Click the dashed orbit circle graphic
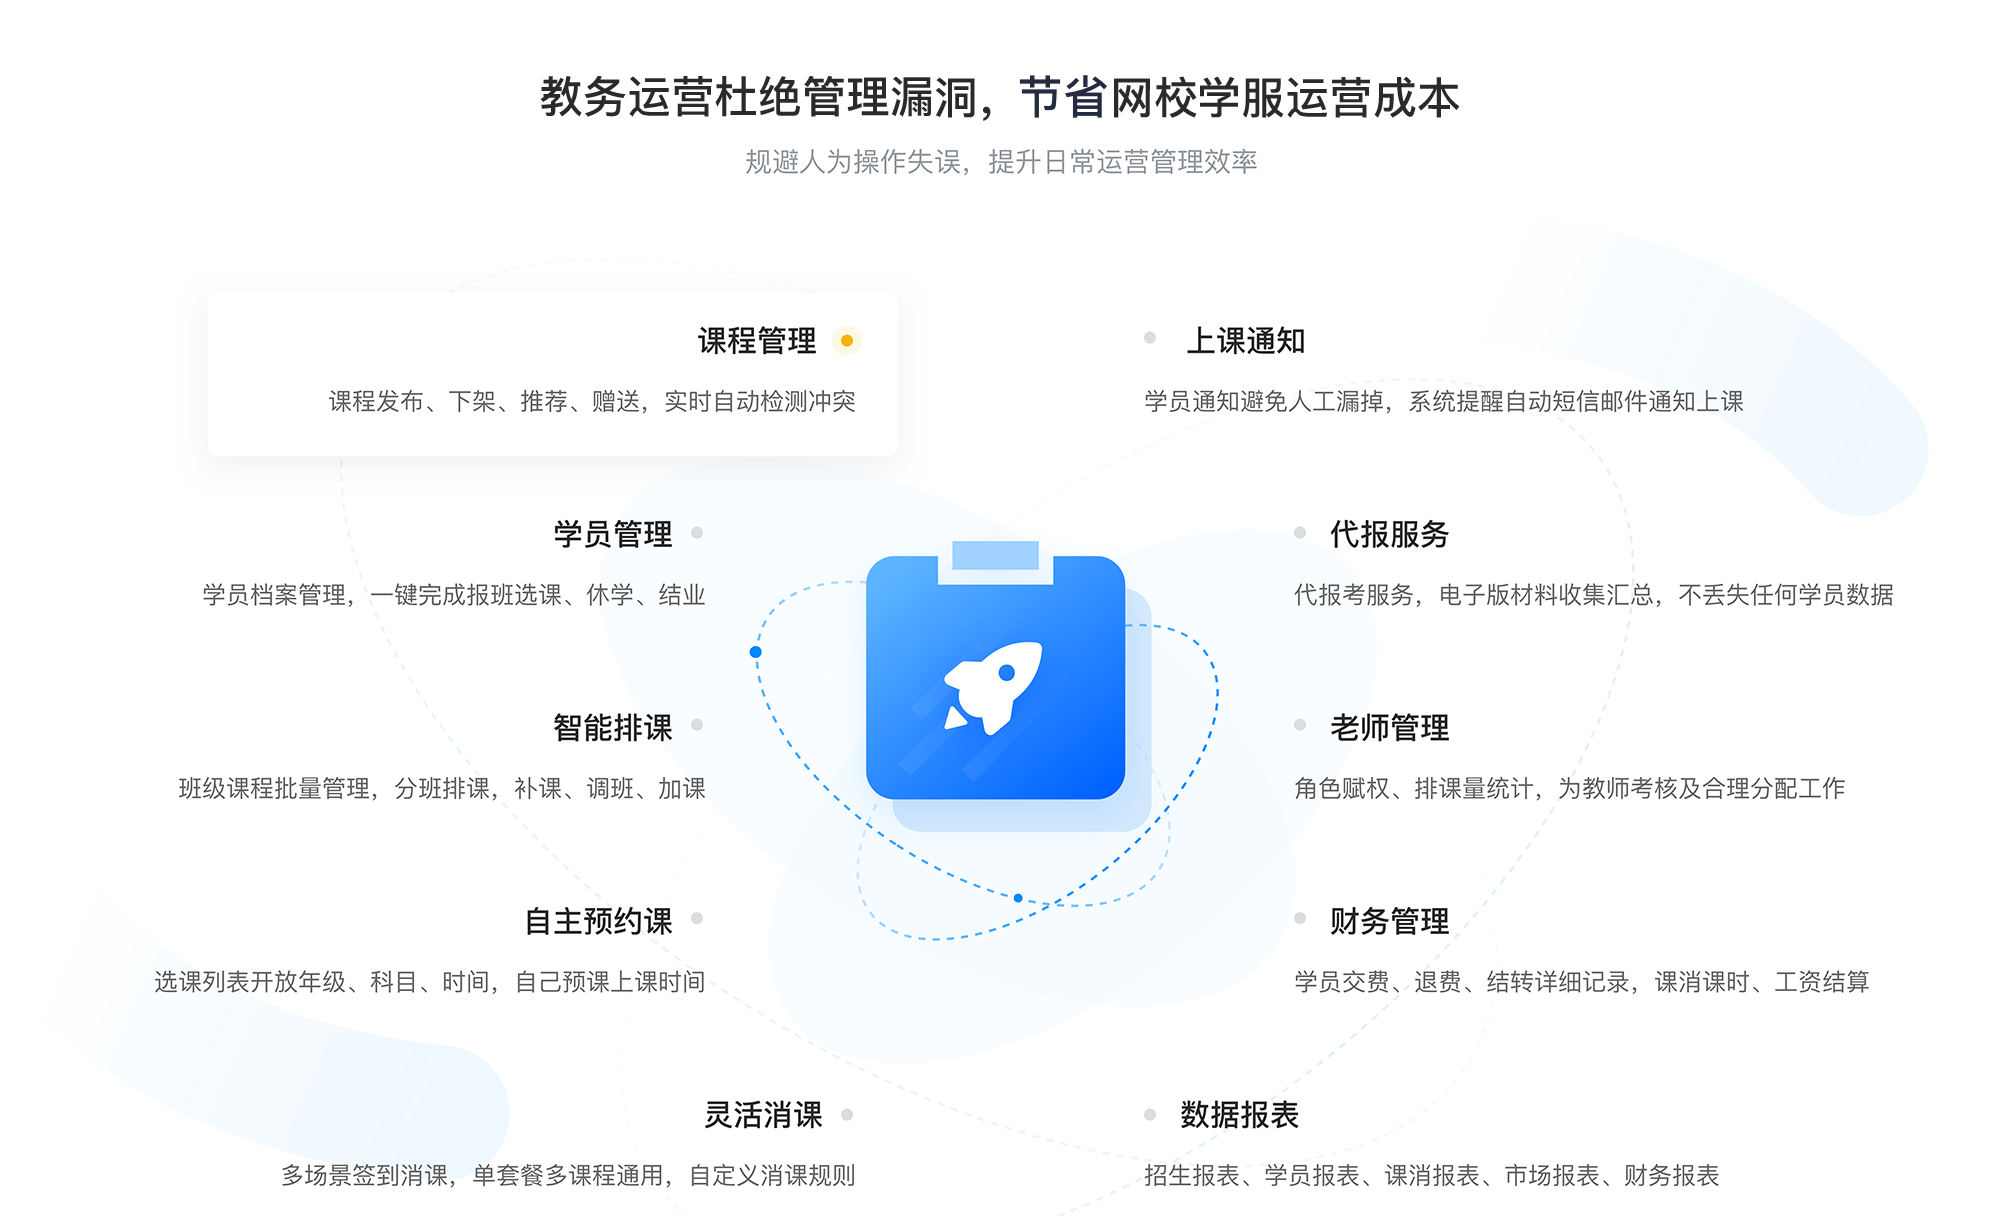This screenshot has height=1216, width=2000. coord(999,700)
